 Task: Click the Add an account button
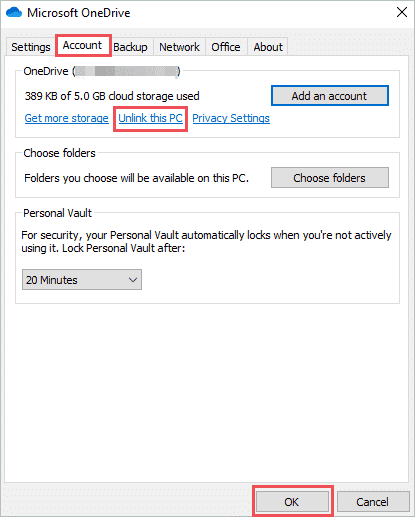(330, 96)
